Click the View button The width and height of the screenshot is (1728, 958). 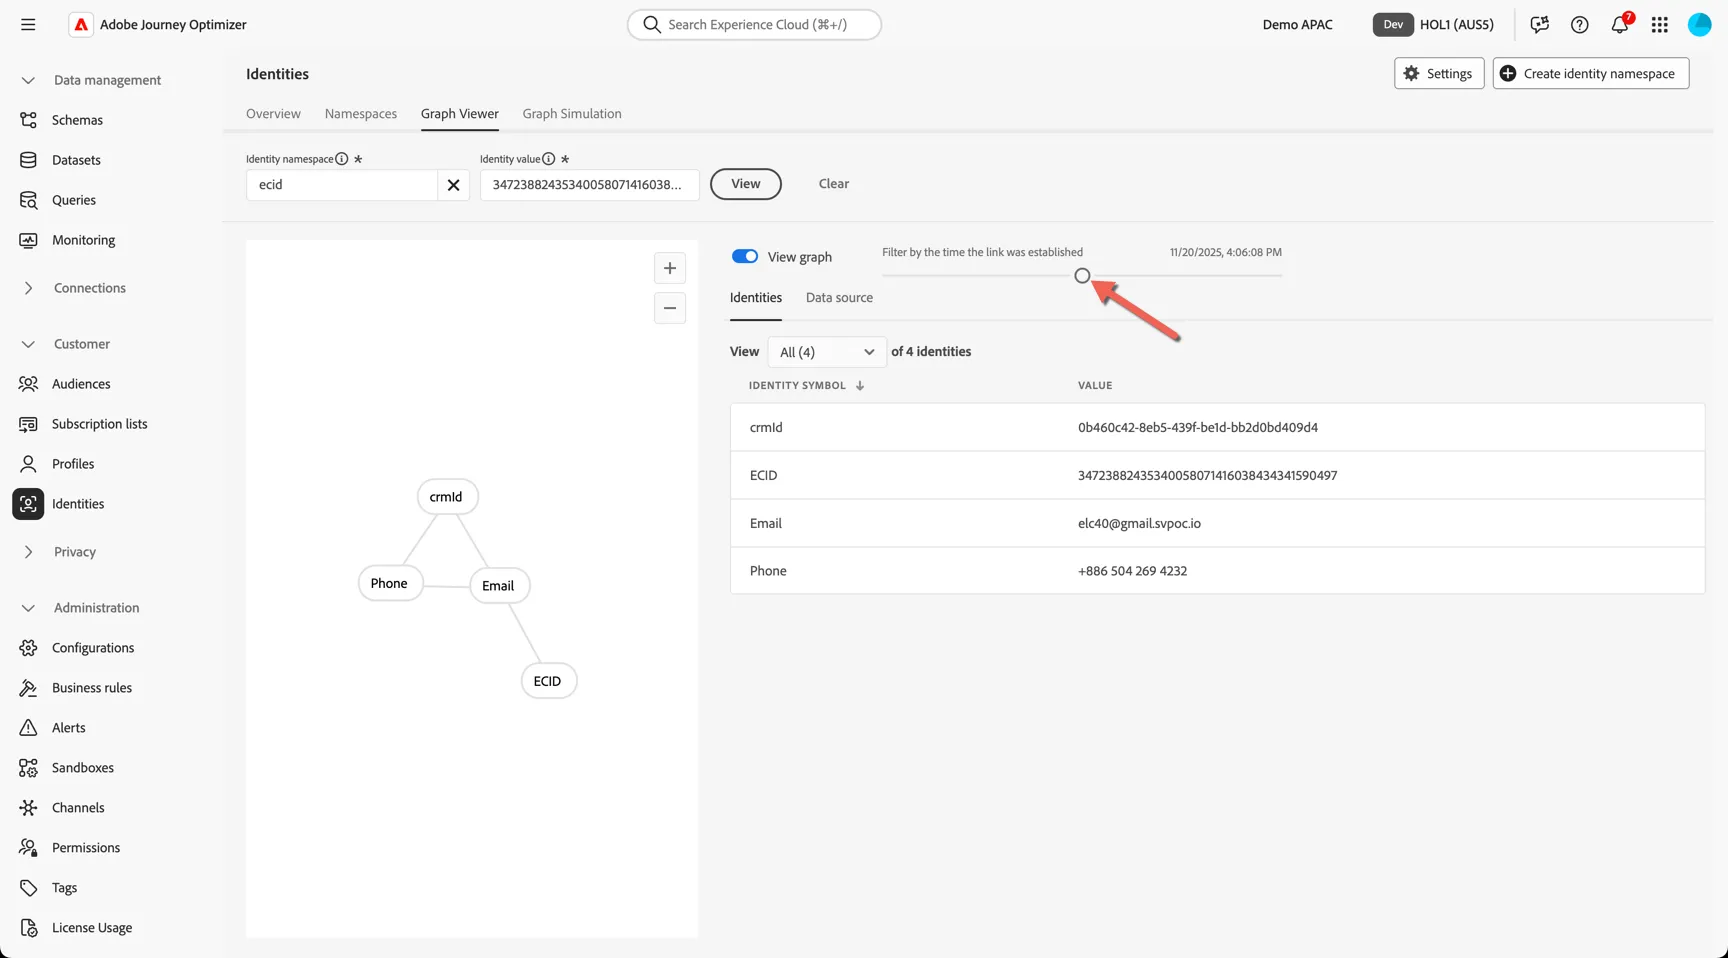coord(746,184)
